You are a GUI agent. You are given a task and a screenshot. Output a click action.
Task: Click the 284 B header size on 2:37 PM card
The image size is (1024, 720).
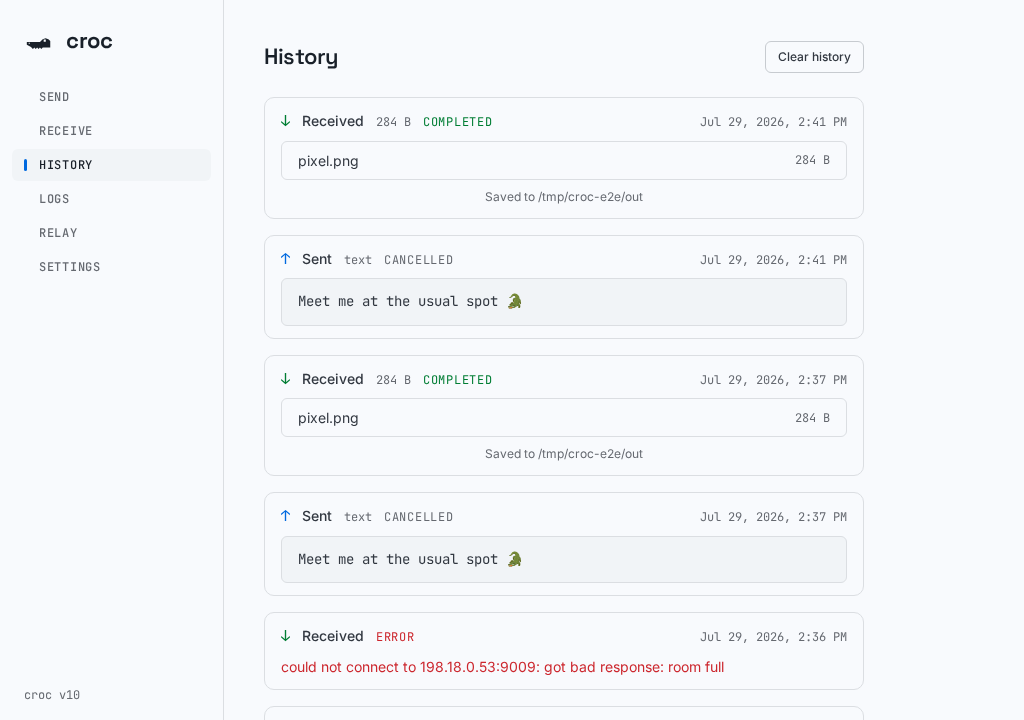point(393,380)
